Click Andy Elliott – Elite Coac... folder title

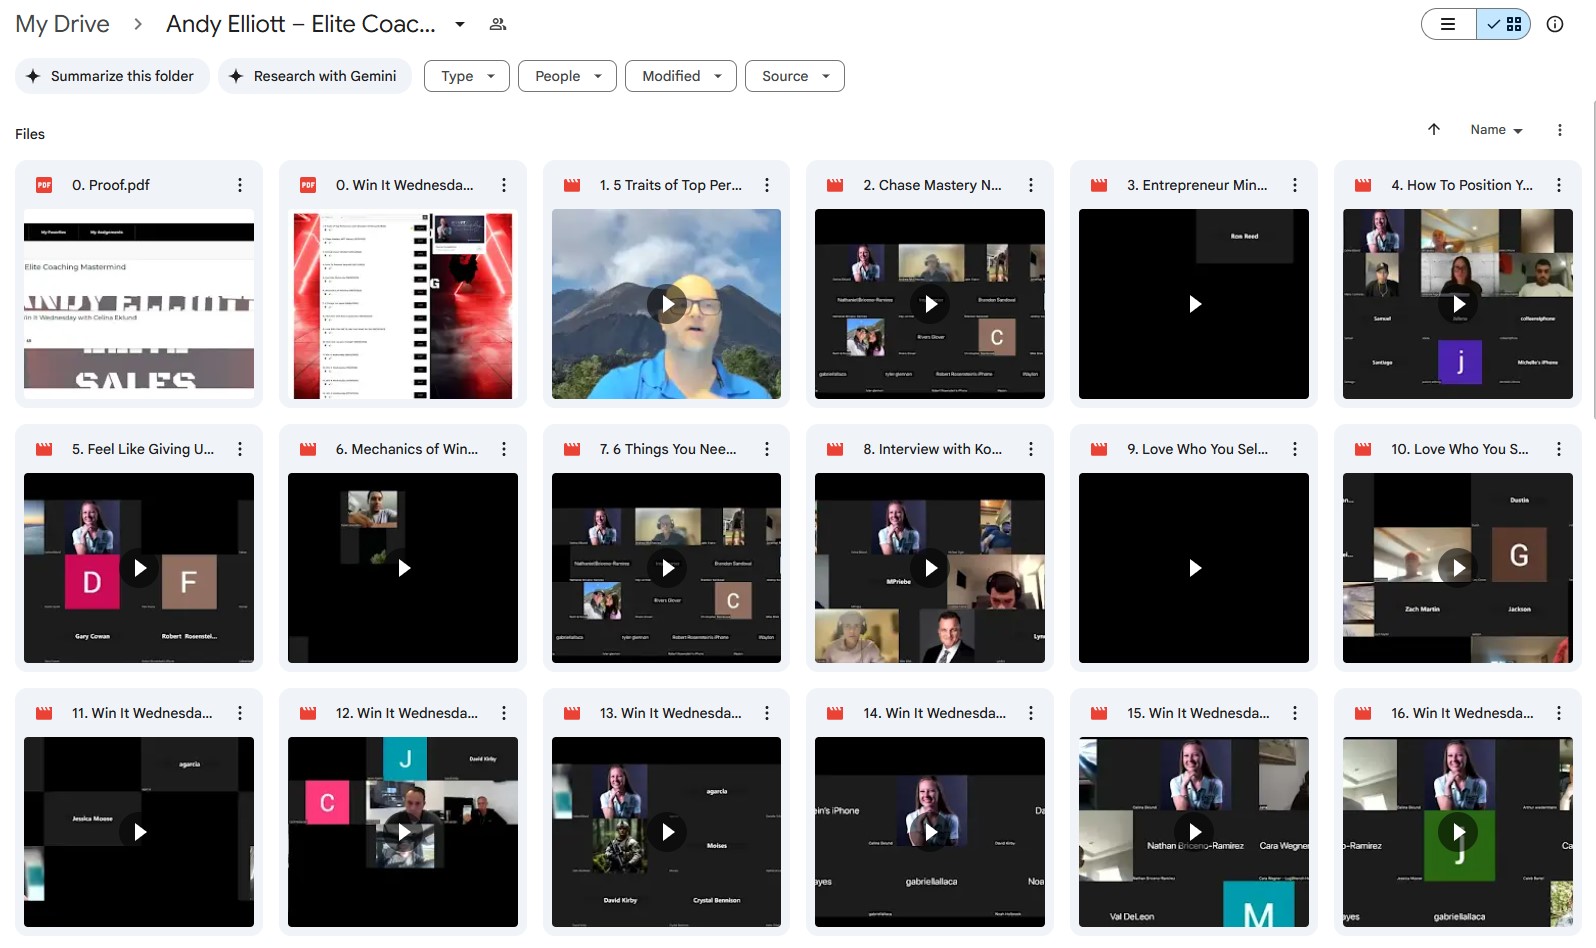[301, 24]
